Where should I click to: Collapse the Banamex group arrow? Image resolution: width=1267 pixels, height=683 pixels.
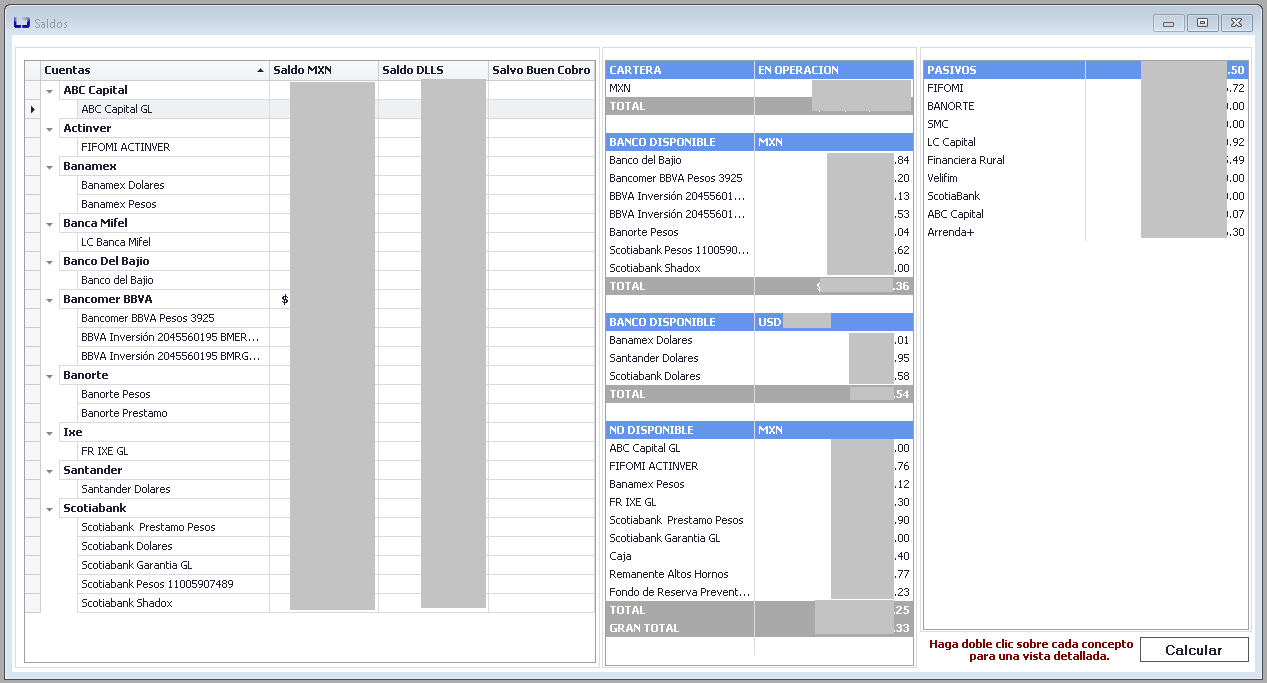tap(50, 166)
